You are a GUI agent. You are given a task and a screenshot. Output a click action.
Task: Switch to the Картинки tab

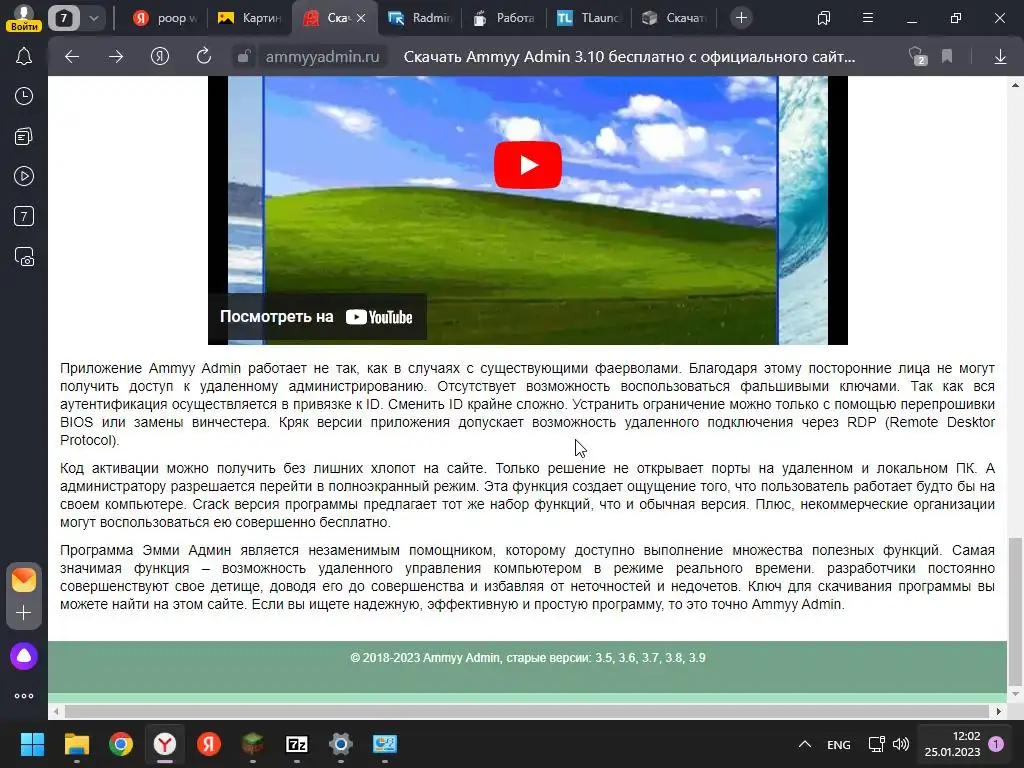[249, 18]
